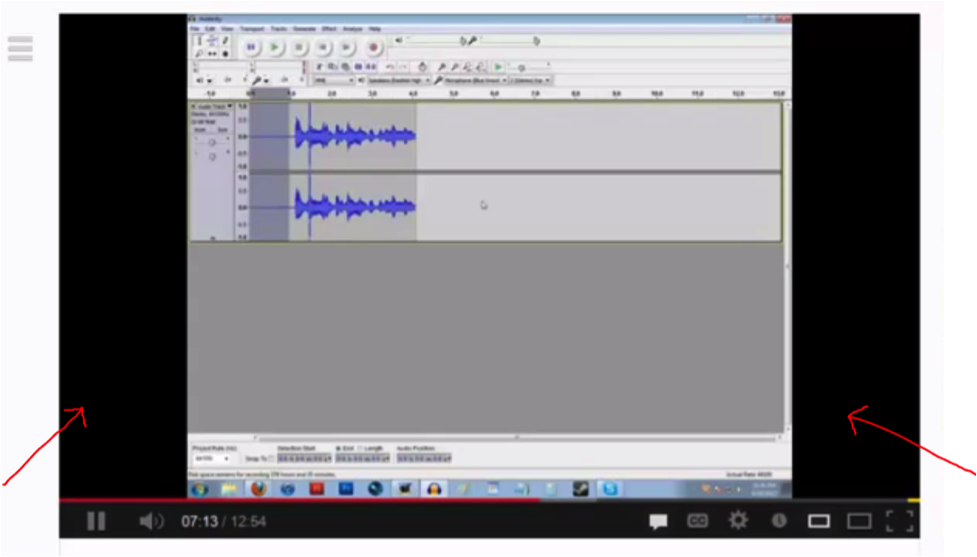Open the Analyze menu in Audacity

tap(352, 29)
